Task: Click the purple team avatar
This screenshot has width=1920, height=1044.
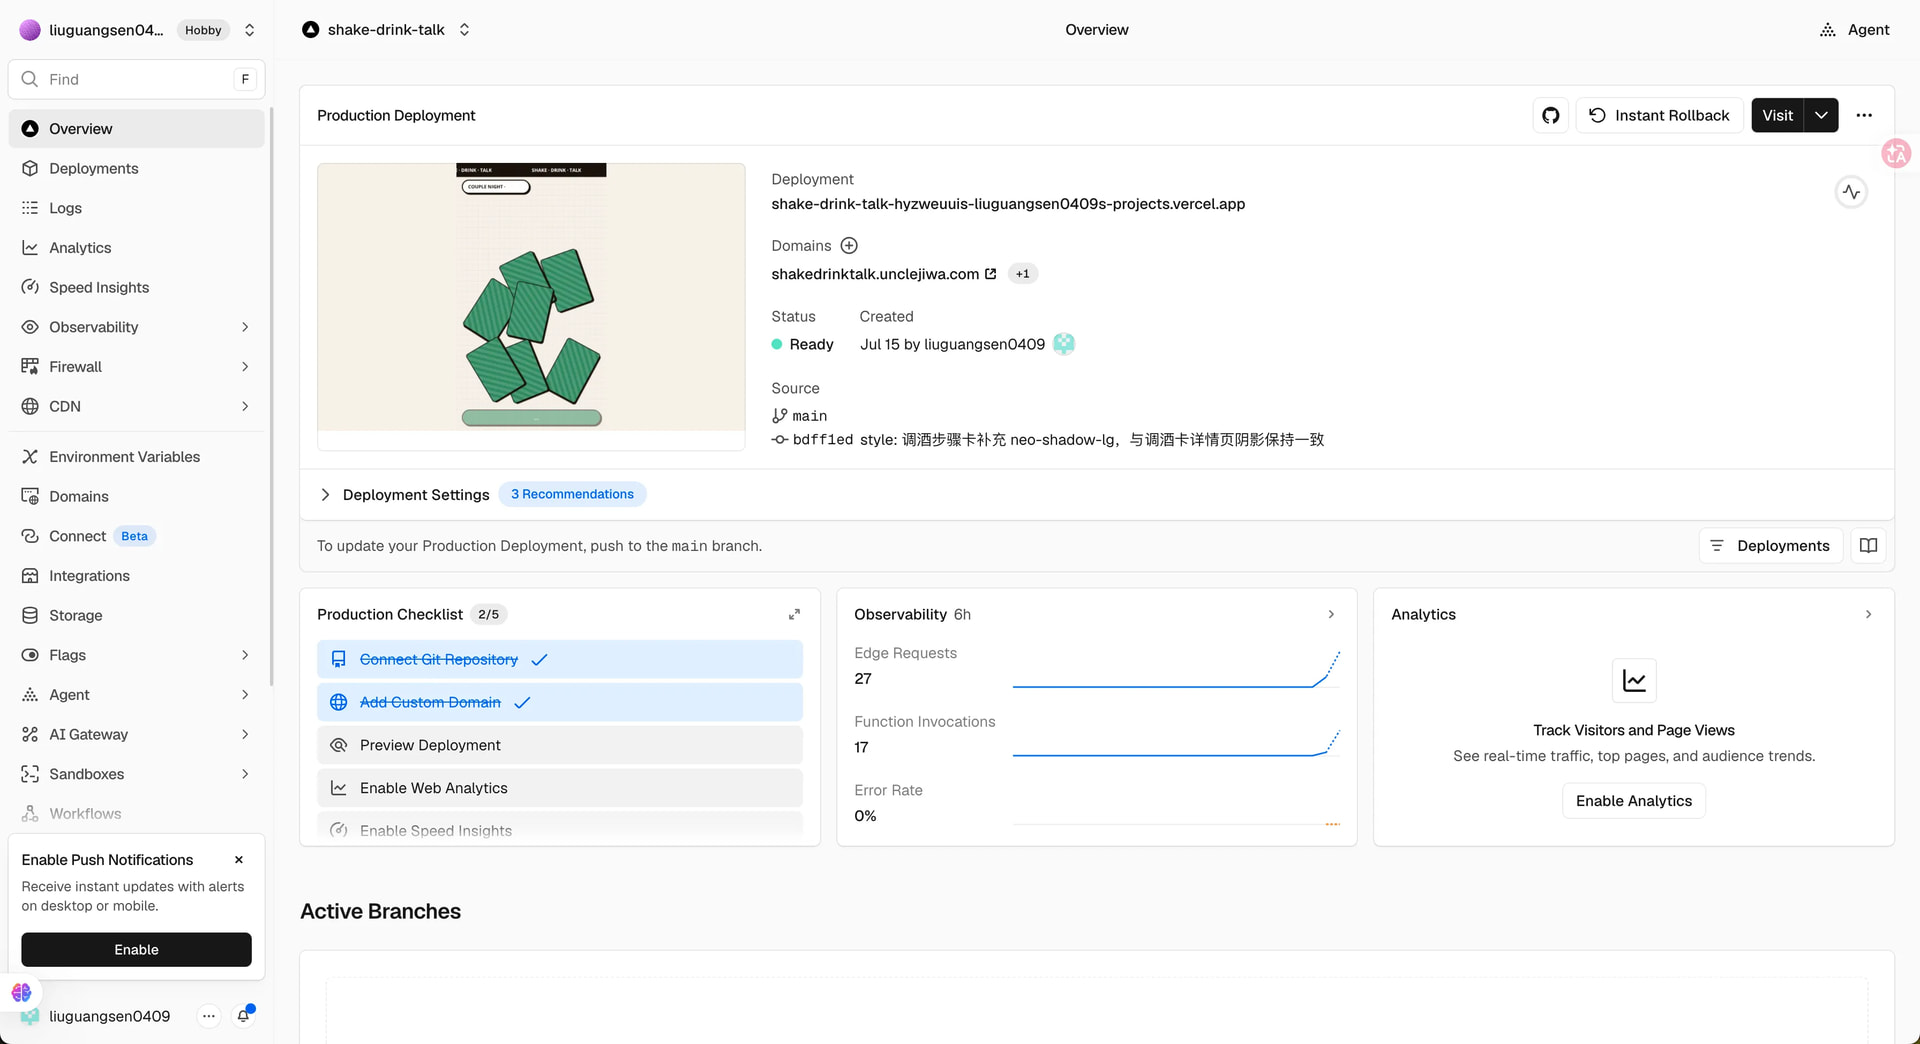Action: [30, 30]
